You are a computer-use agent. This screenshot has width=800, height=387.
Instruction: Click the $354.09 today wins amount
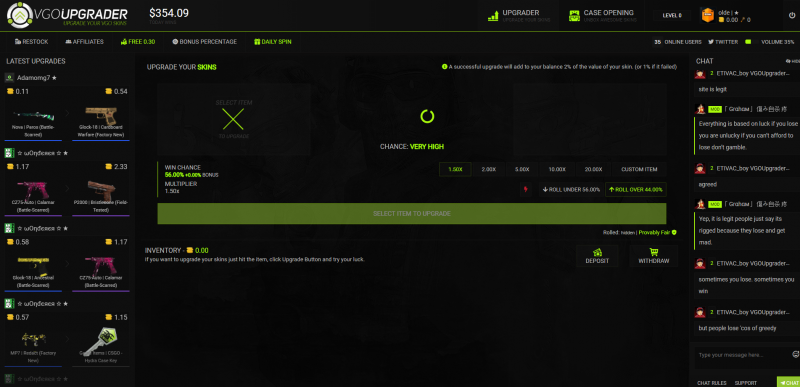(169, 13)
